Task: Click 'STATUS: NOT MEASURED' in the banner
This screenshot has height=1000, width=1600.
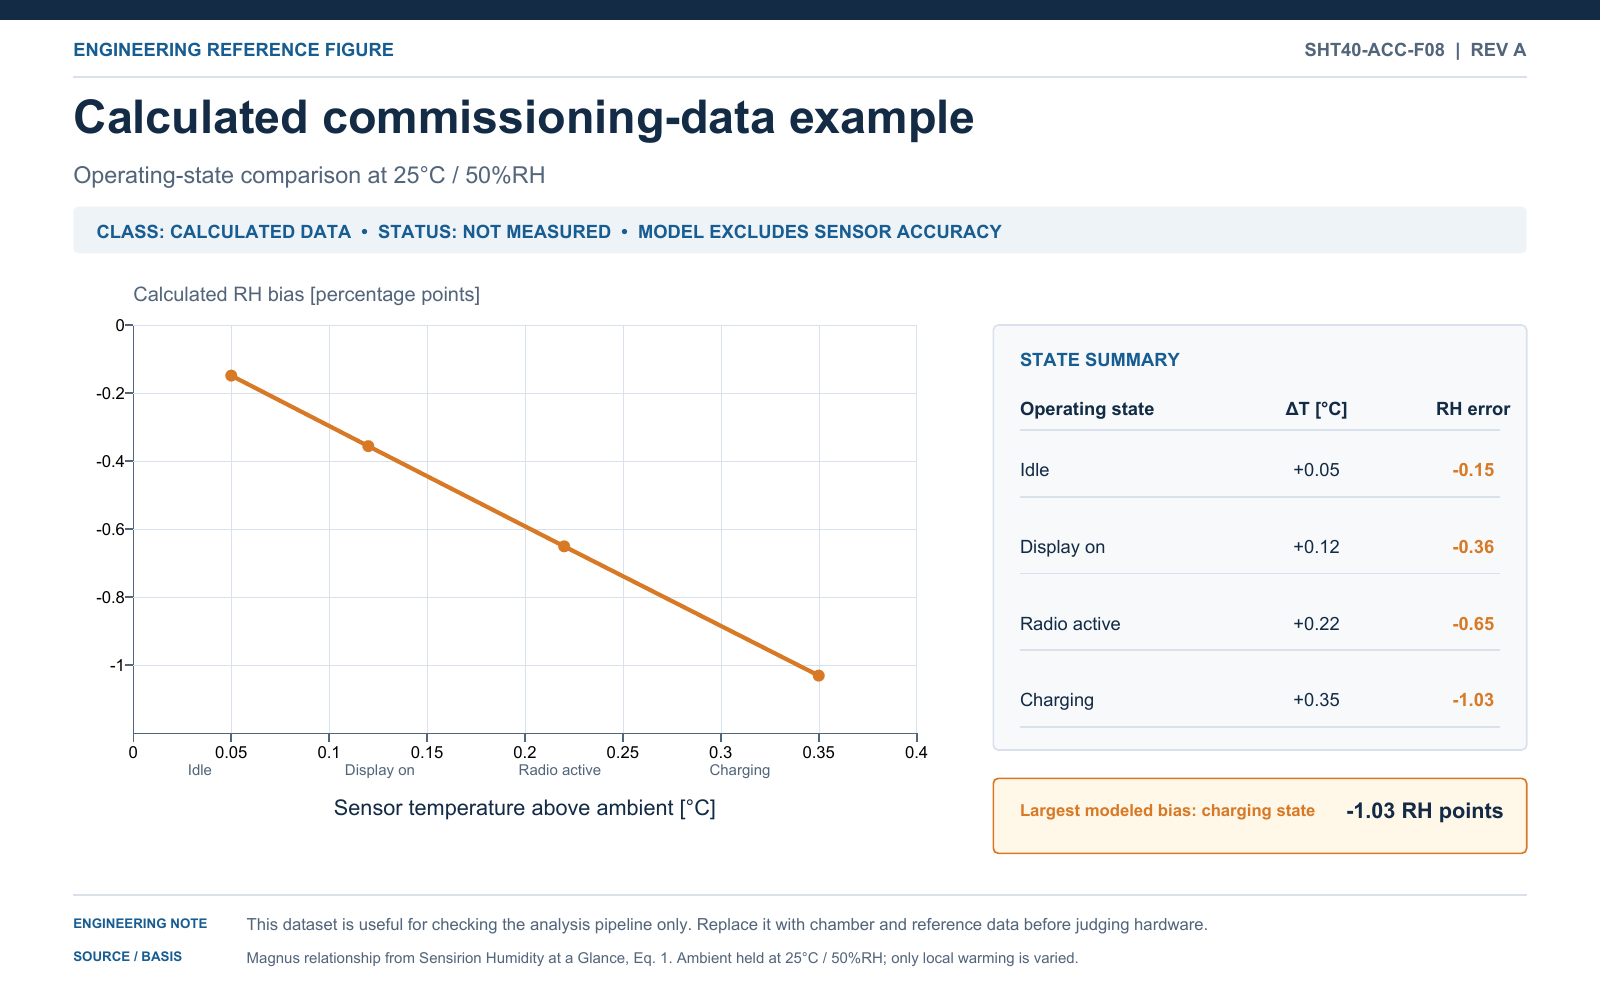Action: point(494,232)
